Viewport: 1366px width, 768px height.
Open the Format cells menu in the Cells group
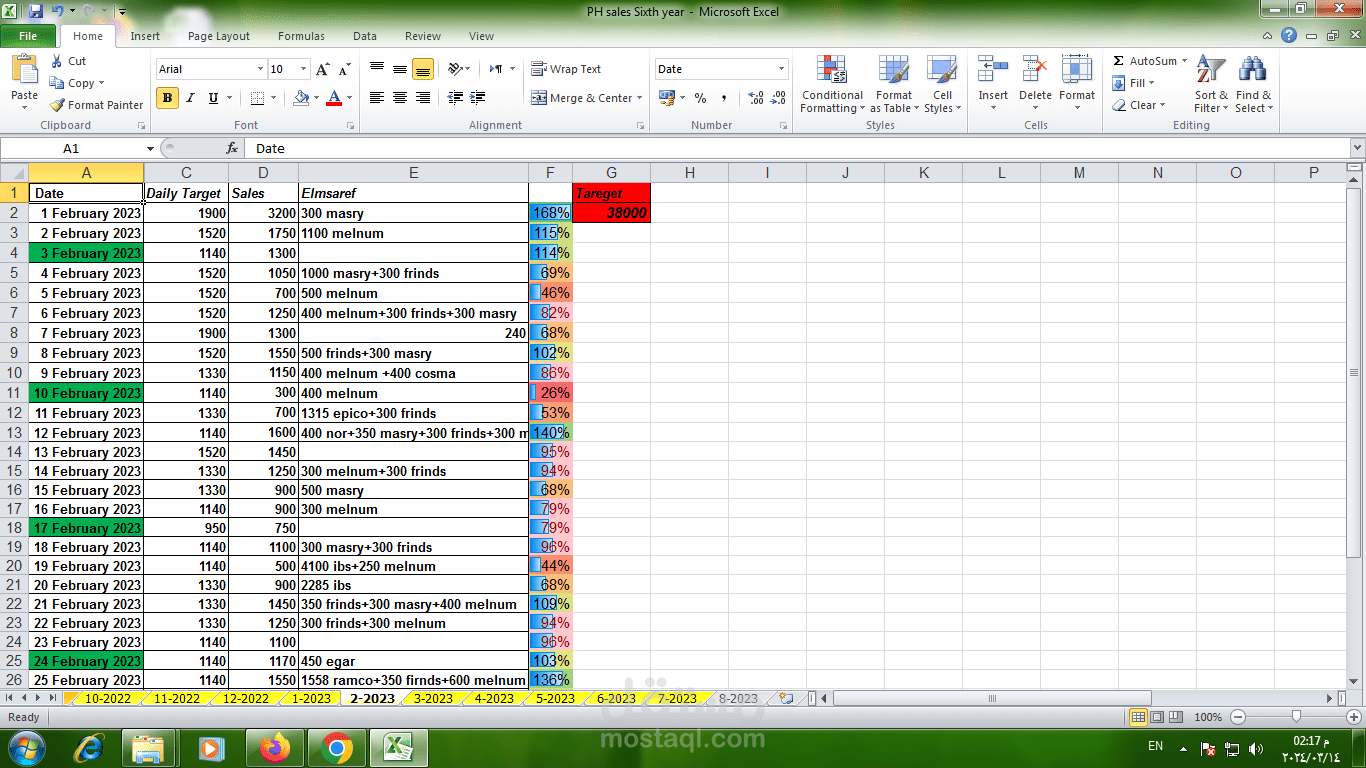[x=1077, y=84]
